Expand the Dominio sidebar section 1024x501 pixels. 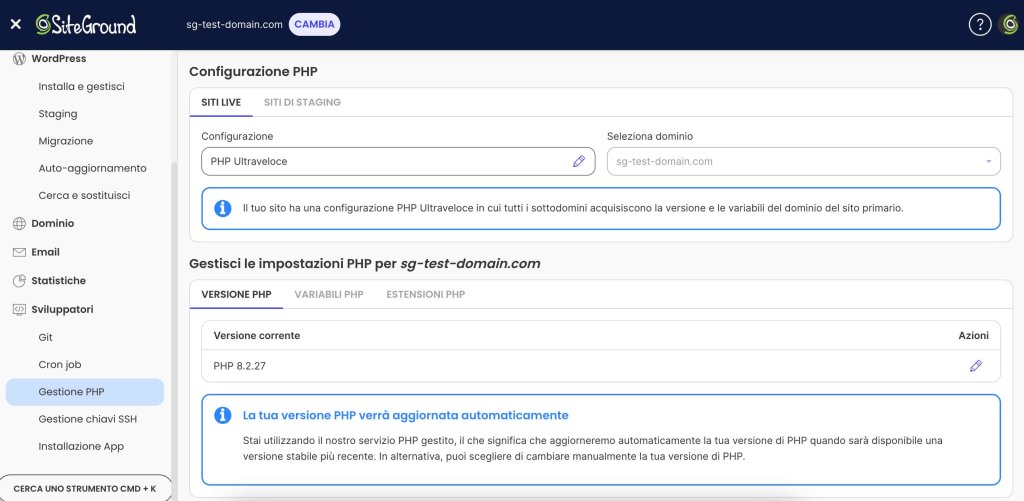(x=53, y=223)
